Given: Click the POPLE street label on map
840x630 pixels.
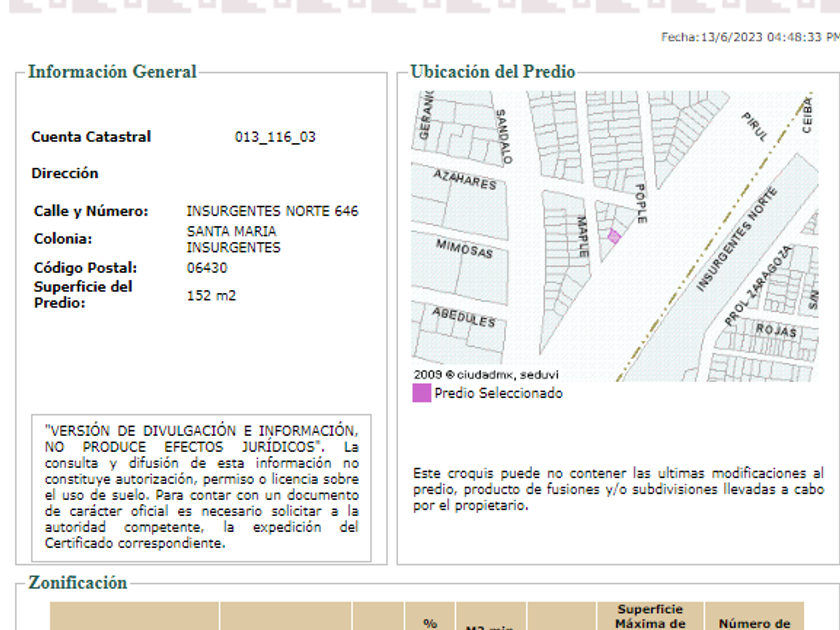Looking at the screenshot, I should 641,204.
